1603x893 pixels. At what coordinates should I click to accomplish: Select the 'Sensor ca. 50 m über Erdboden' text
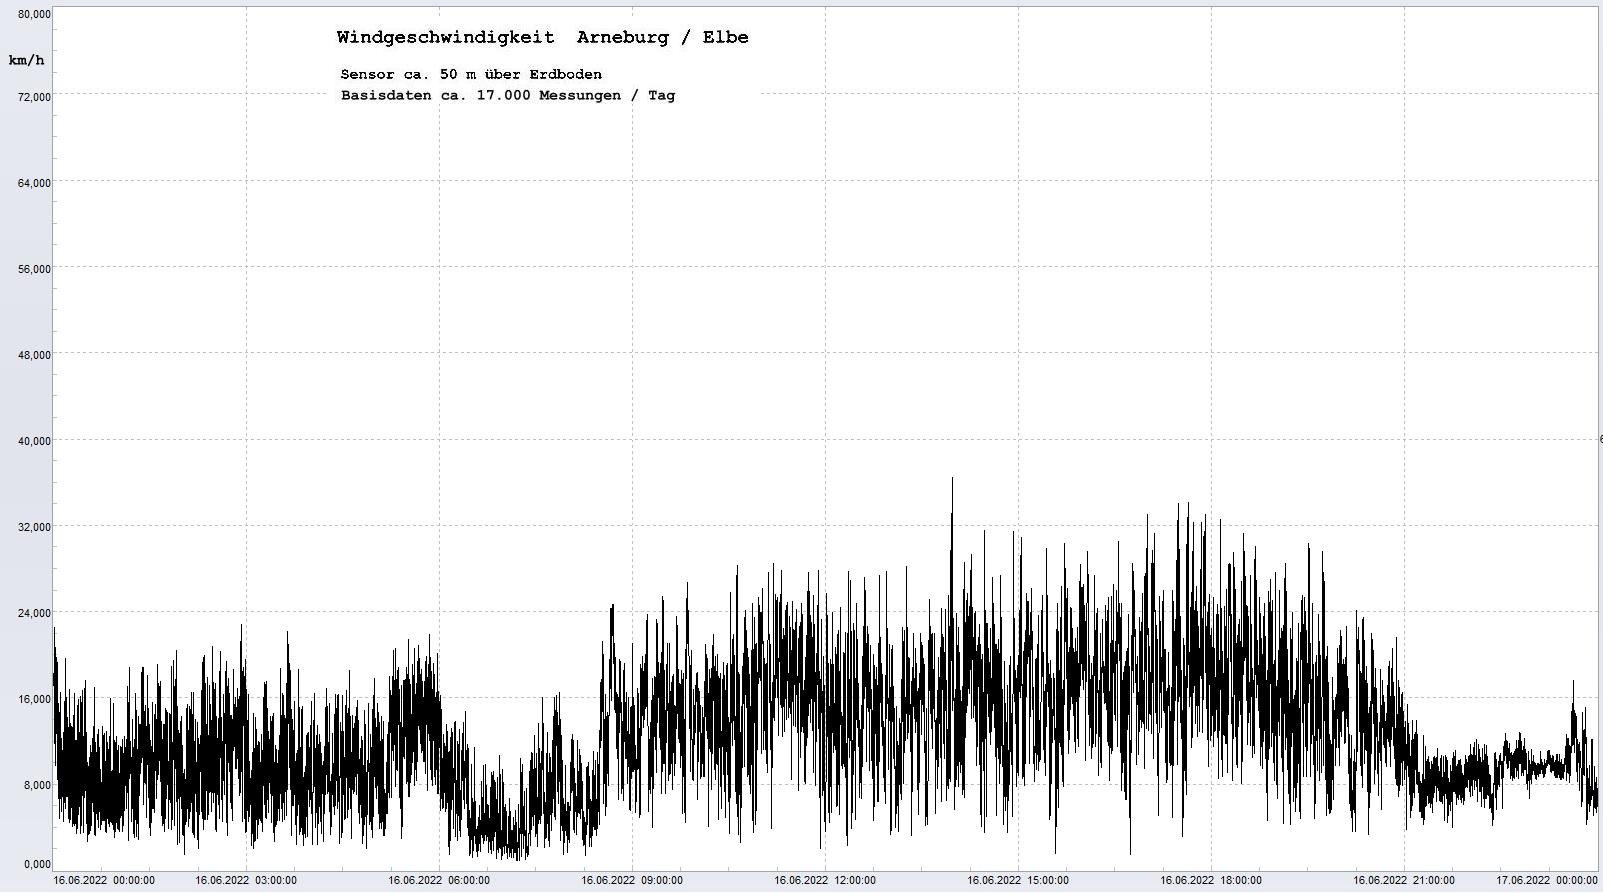click(471, 74)
